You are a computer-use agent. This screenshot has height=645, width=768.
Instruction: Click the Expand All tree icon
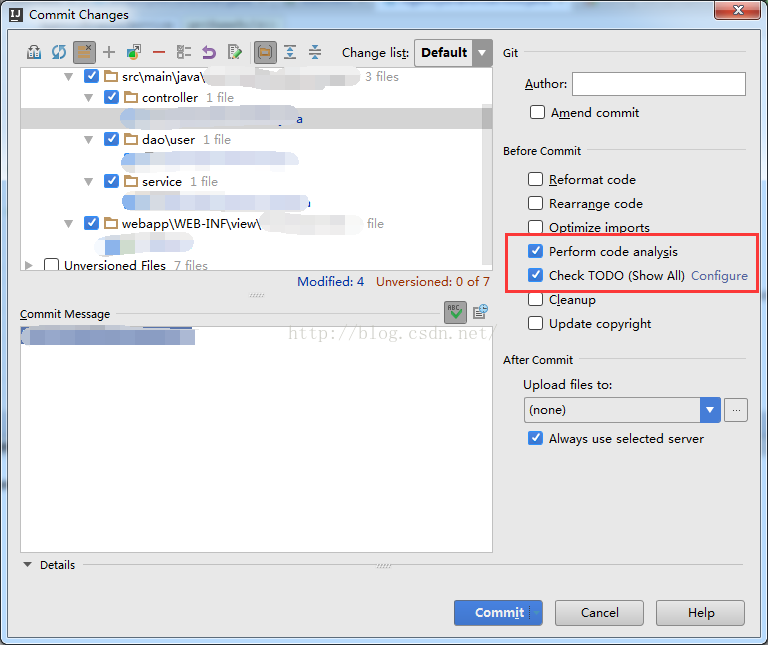(x=290, y=52)
